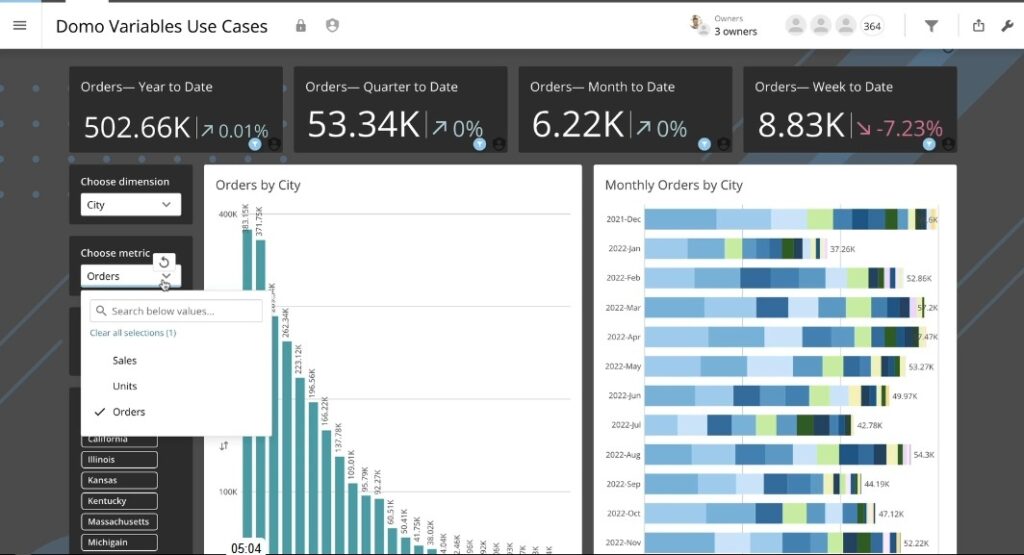The height and width of the screenshot is (555, 1024).
Task: Select the Kentucky filter button
Action: tap(119, 501)
